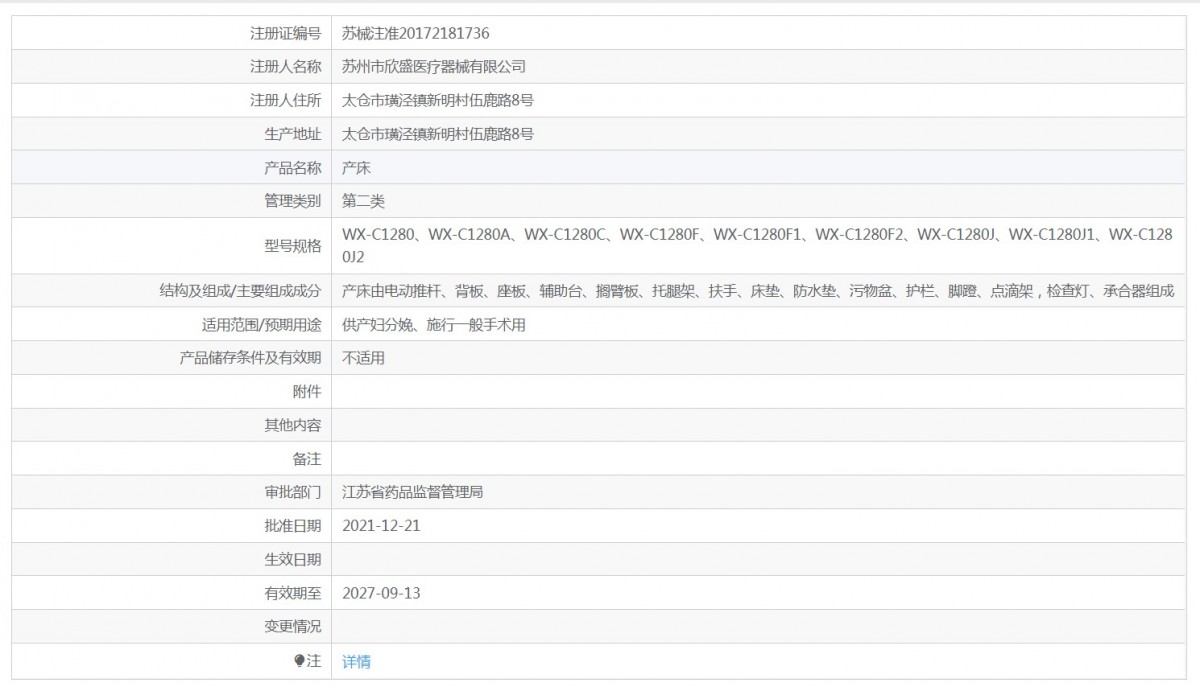Click the address value beside 生产地址
The width and height of the screenshot is (1200, 687).
[x=438, y=134]
